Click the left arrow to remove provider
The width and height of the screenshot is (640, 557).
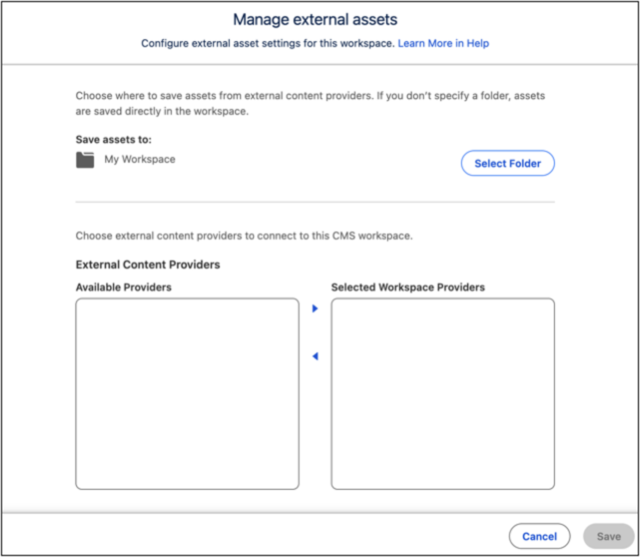315,356
